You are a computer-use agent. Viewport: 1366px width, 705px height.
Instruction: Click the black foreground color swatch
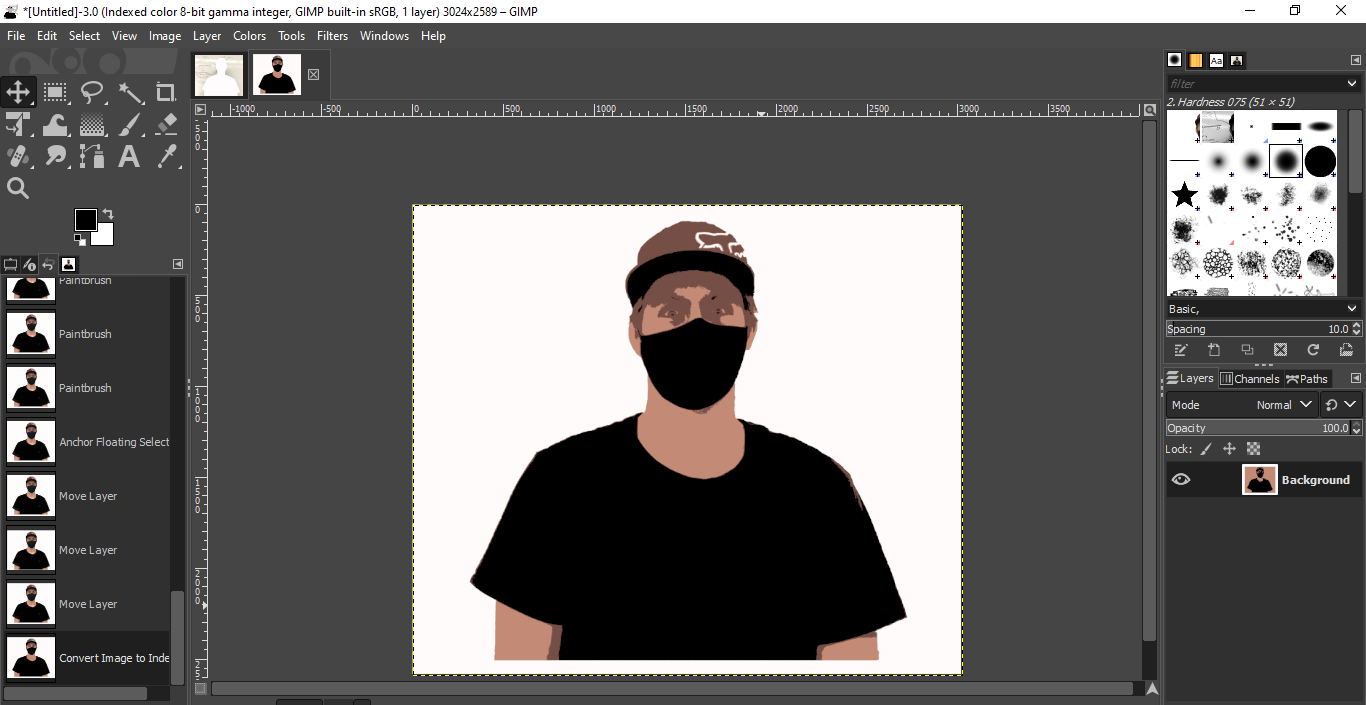tap(85, 219)
